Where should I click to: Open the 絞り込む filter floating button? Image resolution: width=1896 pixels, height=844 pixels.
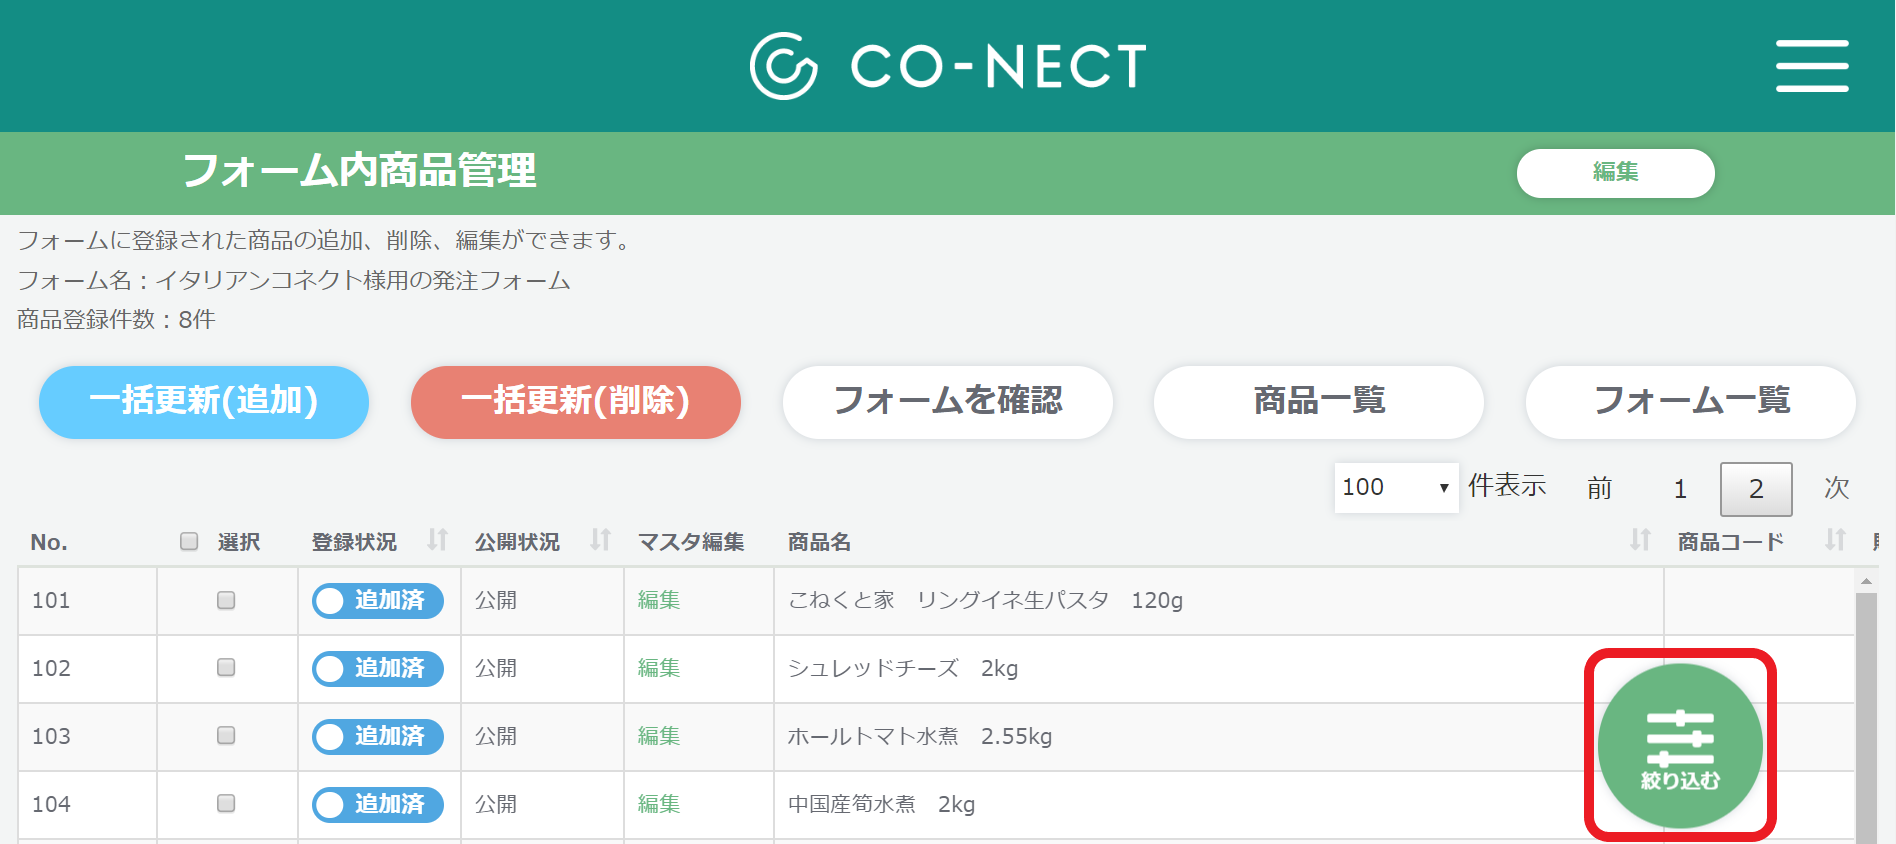[1680, 746]
